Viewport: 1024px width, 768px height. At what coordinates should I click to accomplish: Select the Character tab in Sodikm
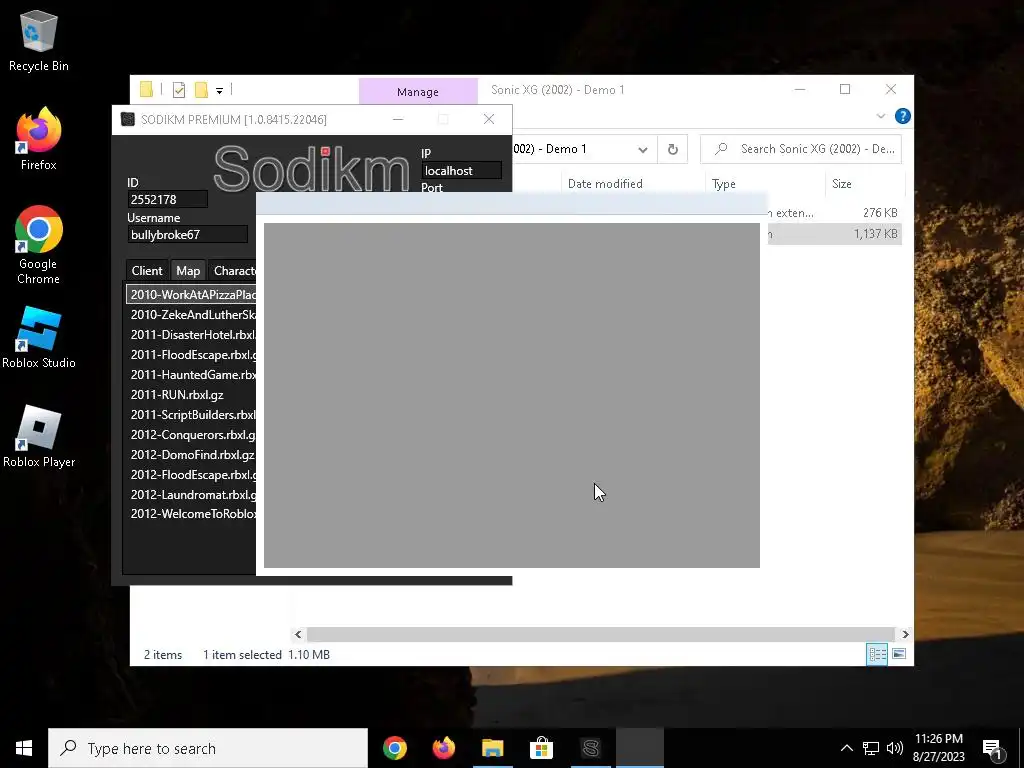233,270
